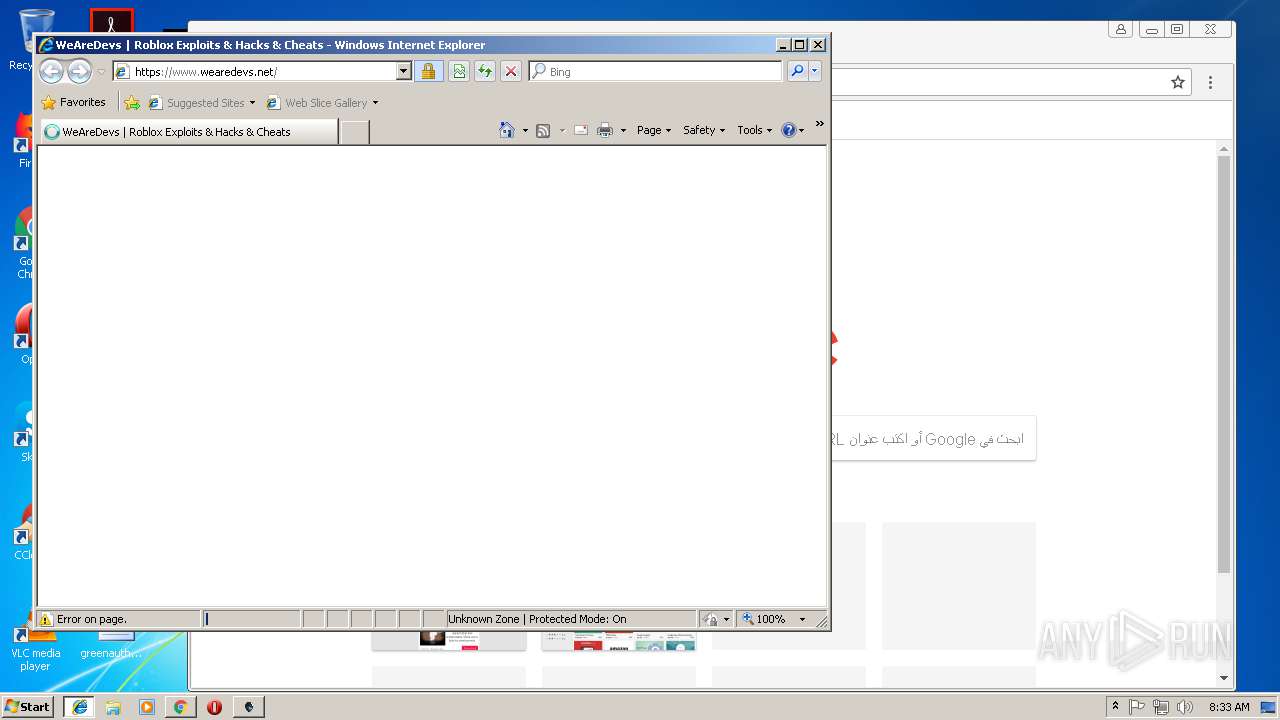
Task: Open Internet Explorer taskbar icon
Action: [80, 706]
